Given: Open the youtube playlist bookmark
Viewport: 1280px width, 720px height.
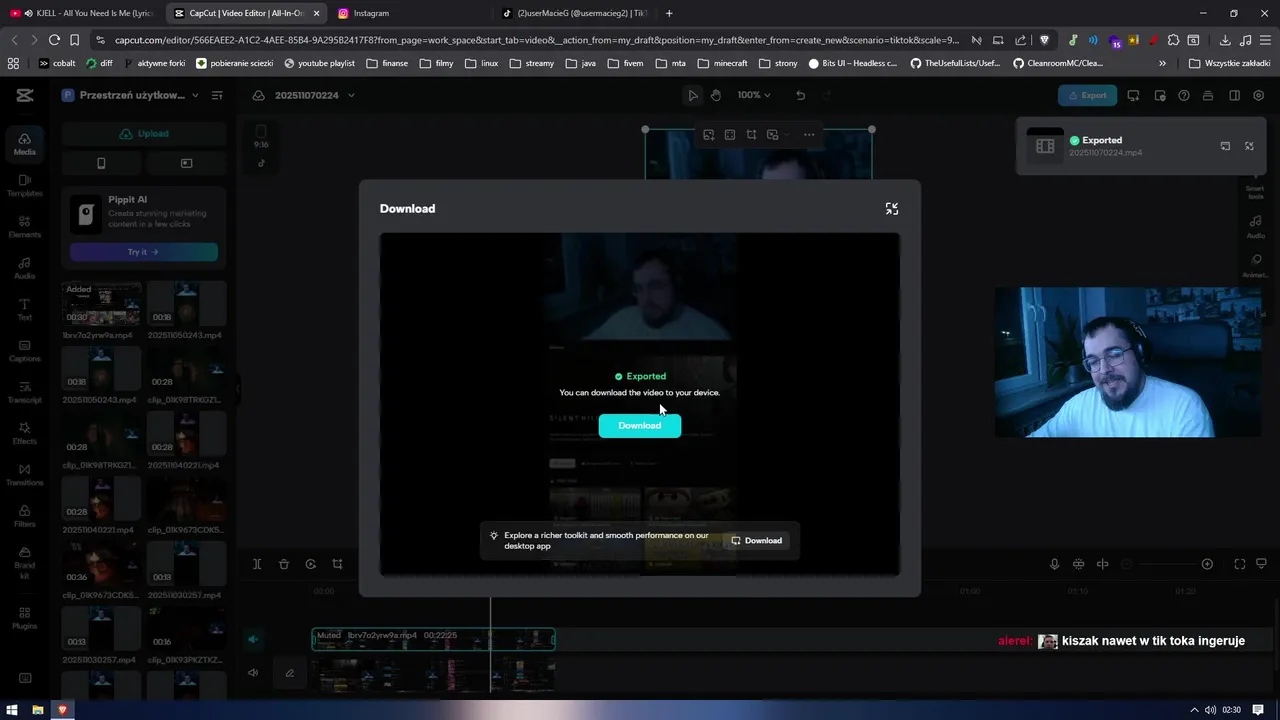Looking at the screenshot, I should point(320,63).
